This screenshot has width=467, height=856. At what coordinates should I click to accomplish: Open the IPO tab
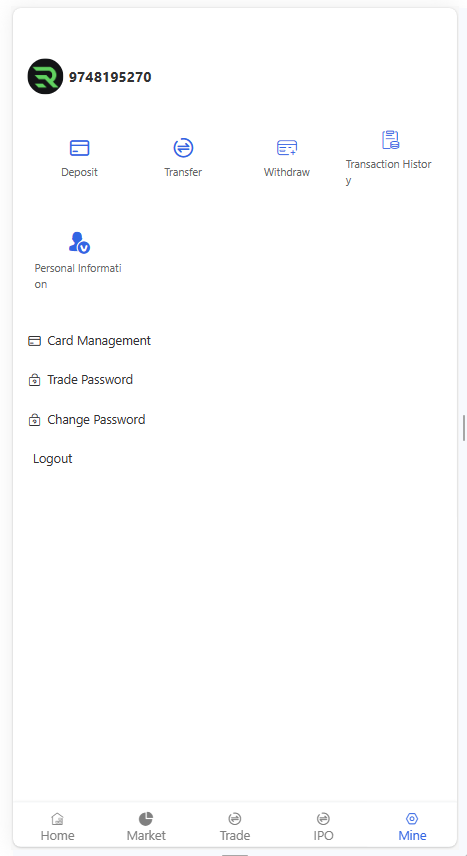(x=323, y=827)
